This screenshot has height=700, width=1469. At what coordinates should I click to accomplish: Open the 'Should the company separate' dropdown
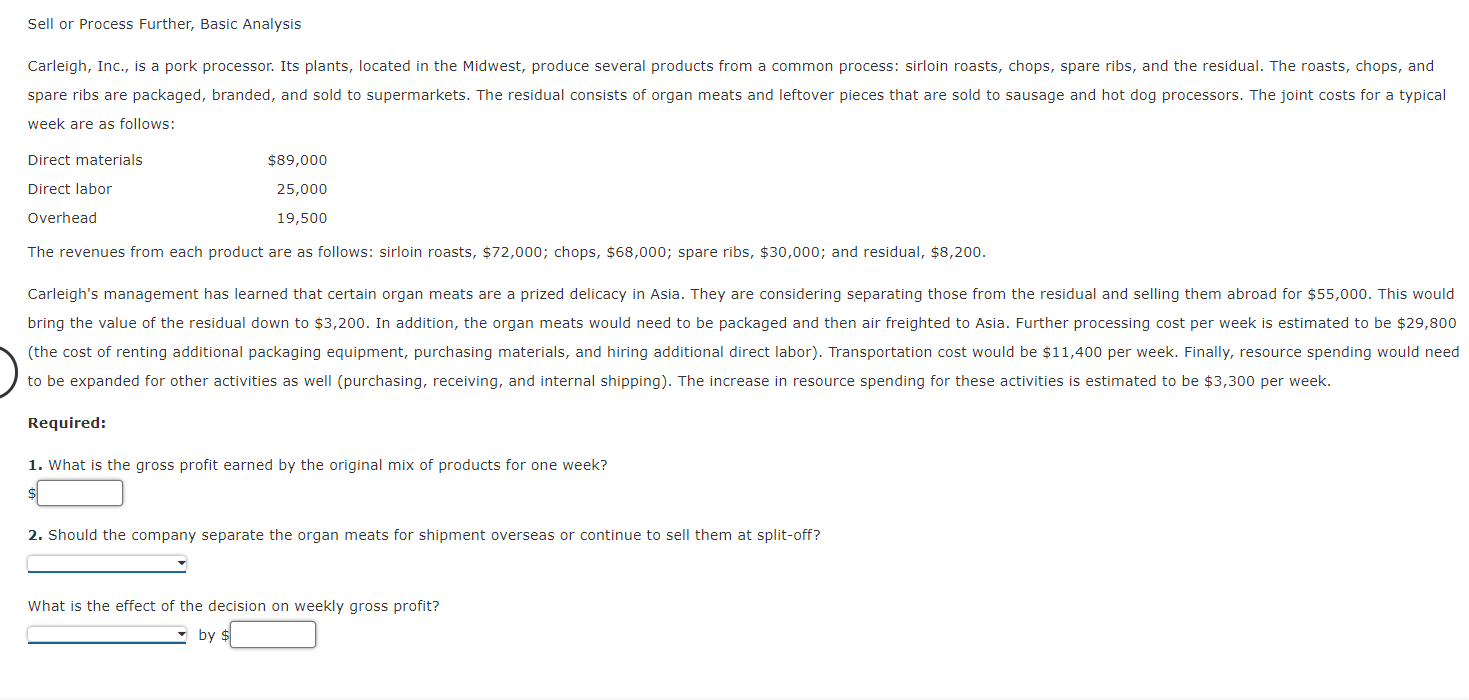coord(105,563)
